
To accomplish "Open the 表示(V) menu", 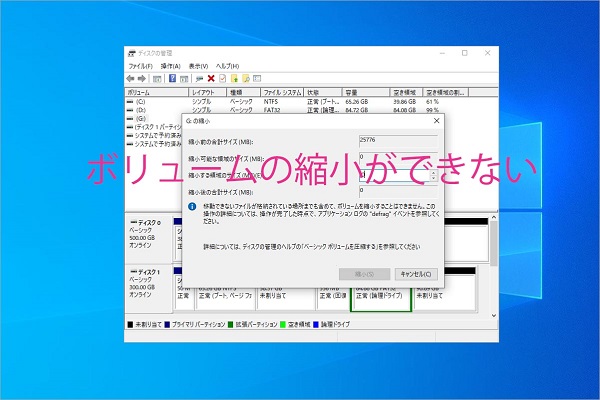I will (x=200, y=66).
